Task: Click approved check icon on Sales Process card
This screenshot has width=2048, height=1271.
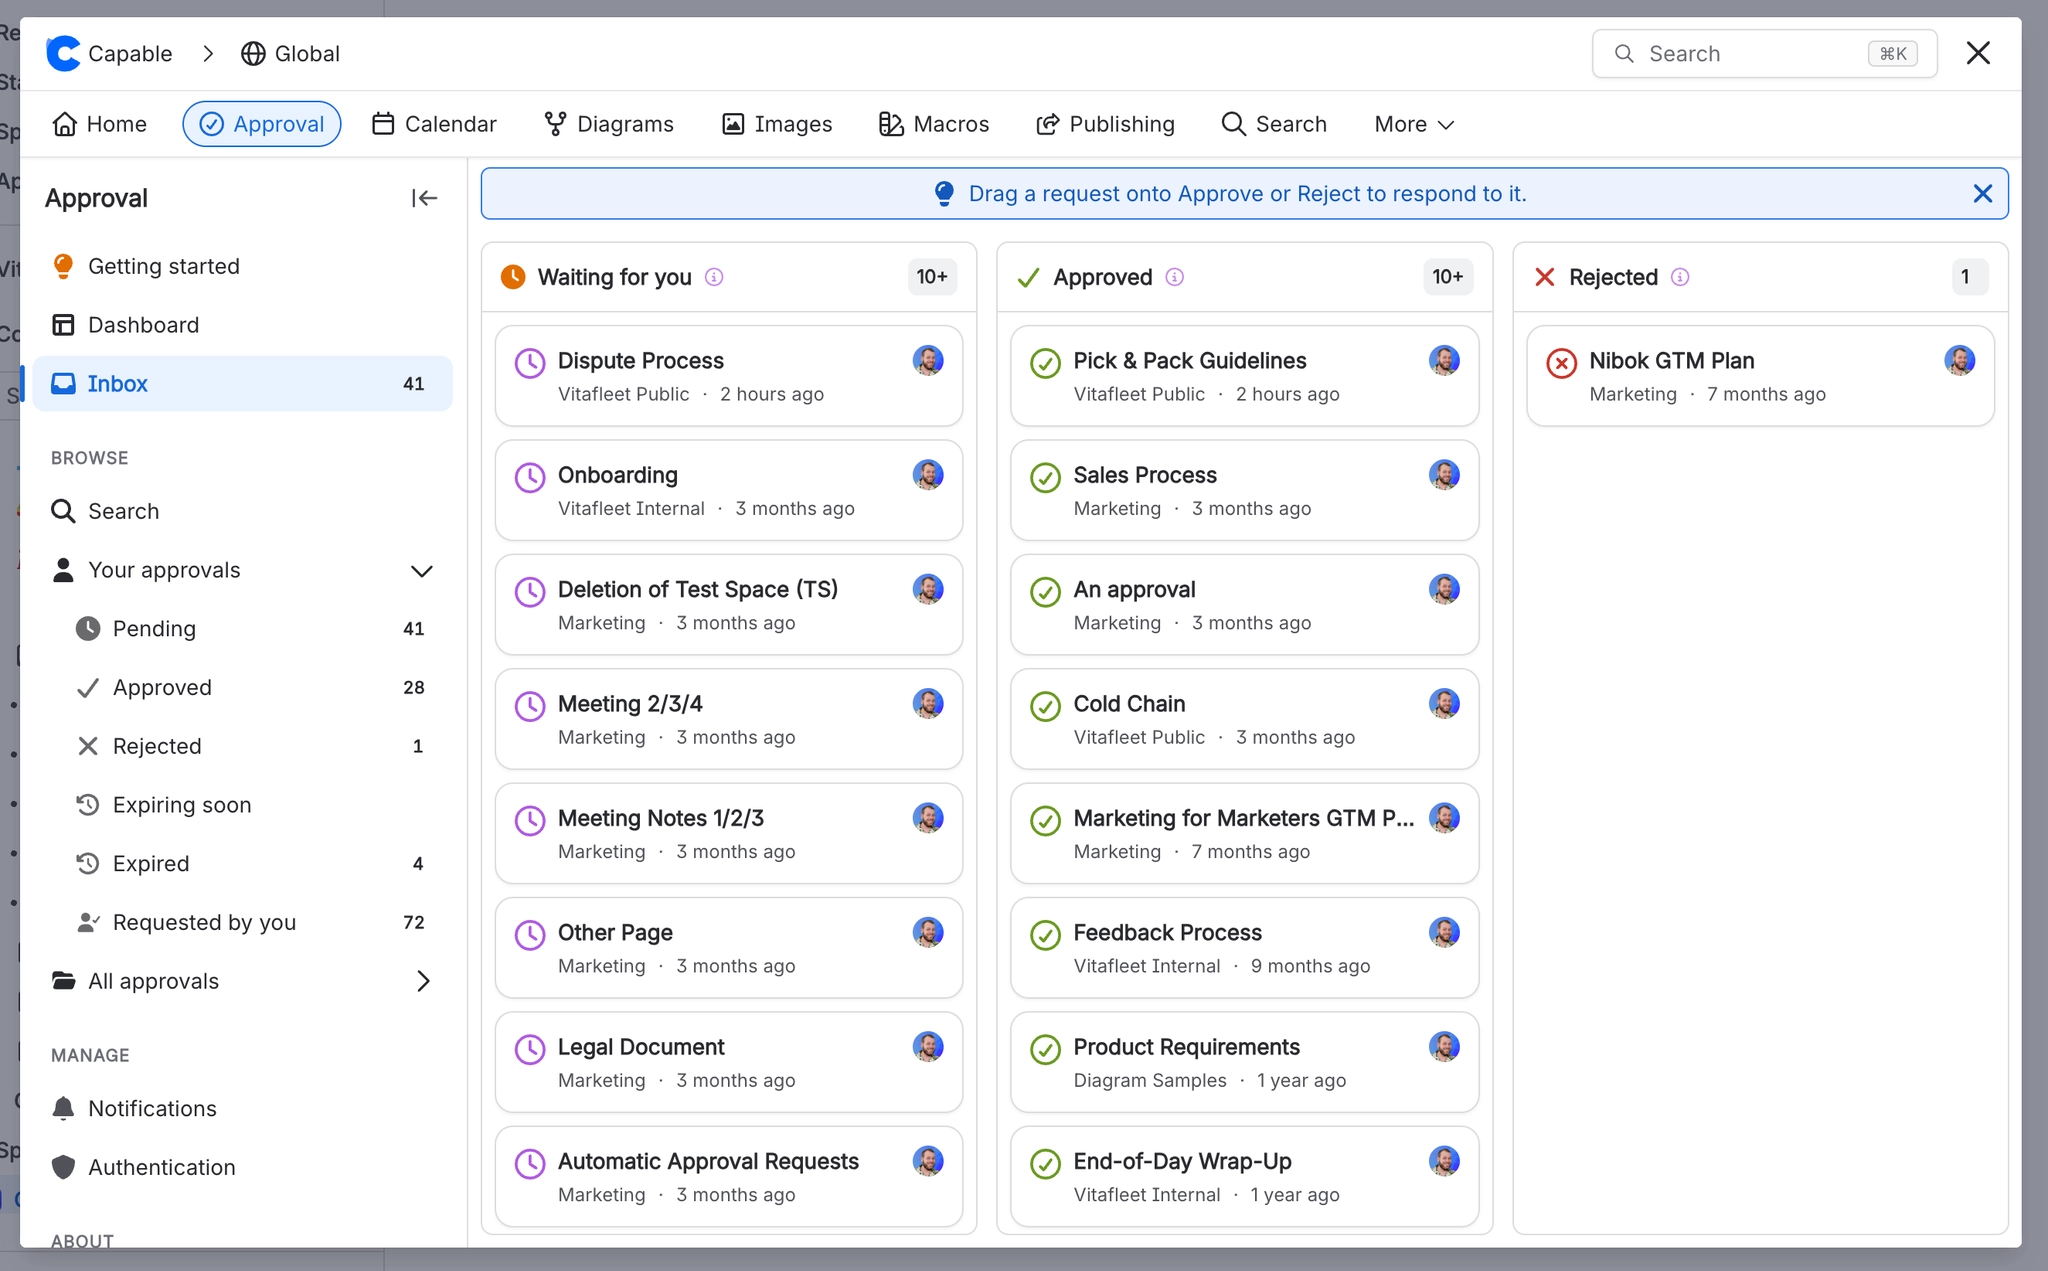Action: point(1045,477)
